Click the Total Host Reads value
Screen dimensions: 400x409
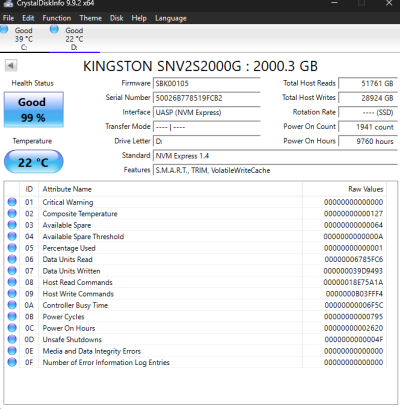[368, 83]
